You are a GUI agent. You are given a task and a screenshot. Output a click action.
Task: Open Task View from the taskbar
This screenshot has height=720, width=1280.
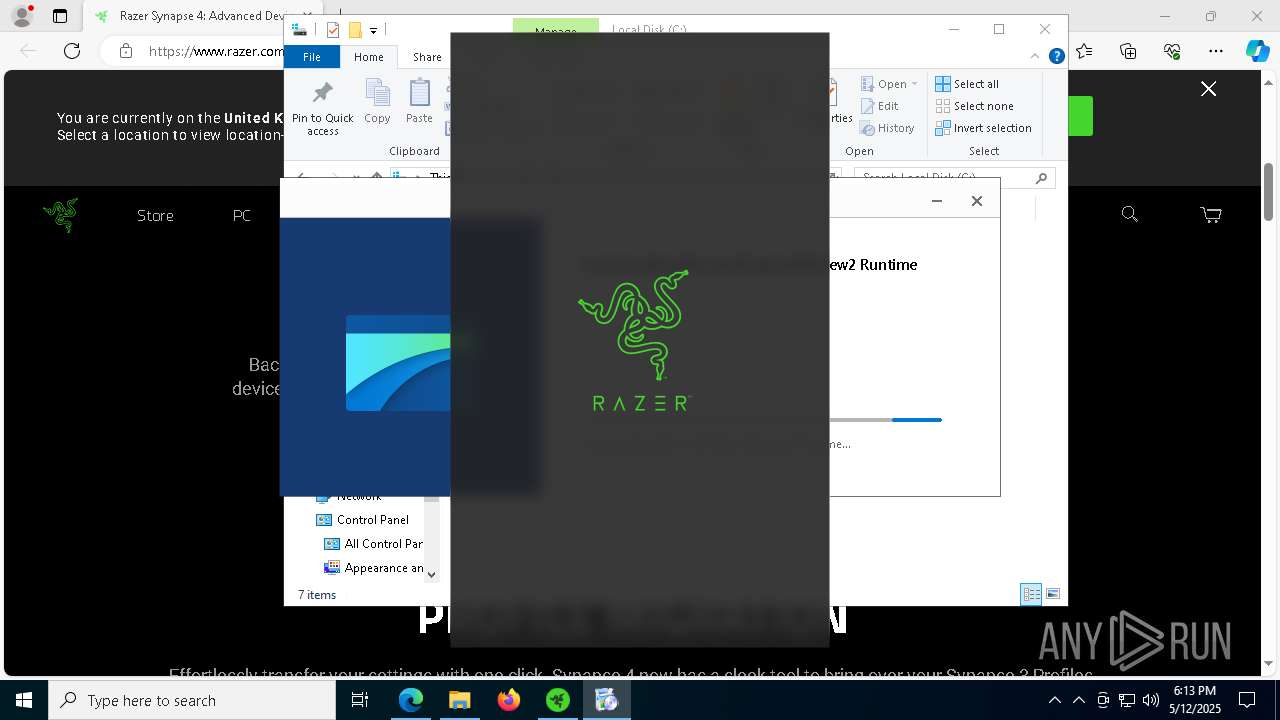361,700
